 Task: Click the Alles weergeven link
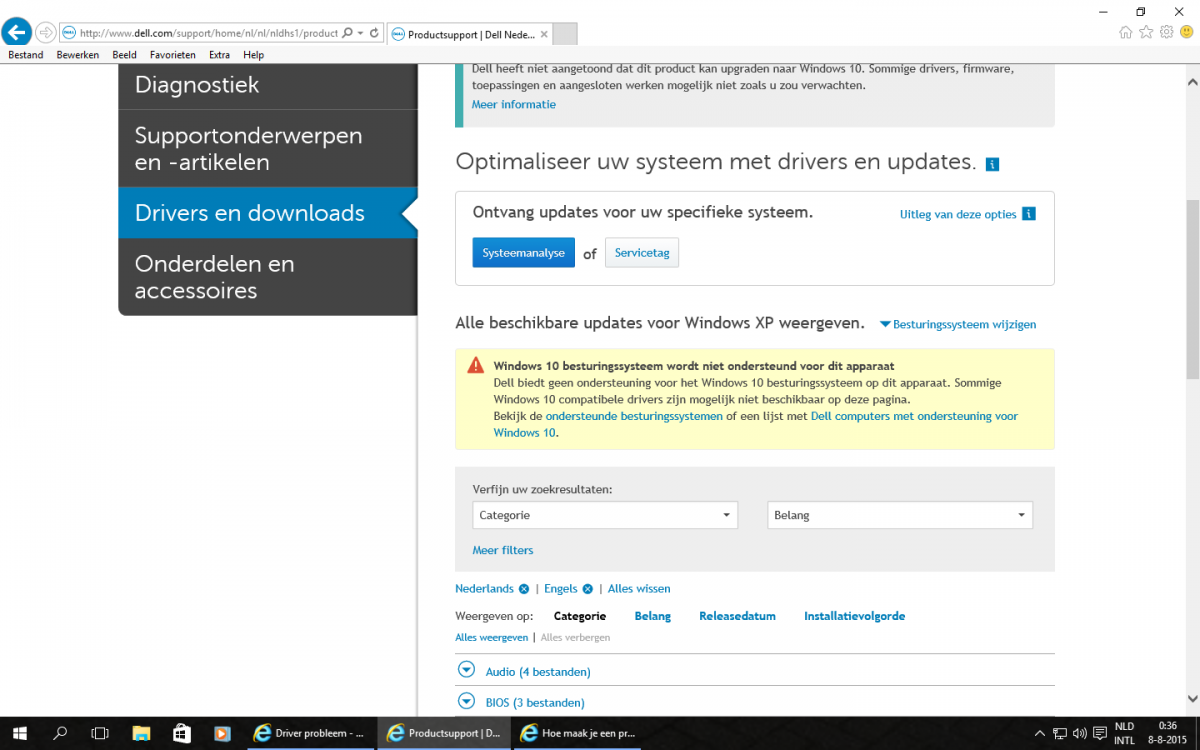point(491,637)
